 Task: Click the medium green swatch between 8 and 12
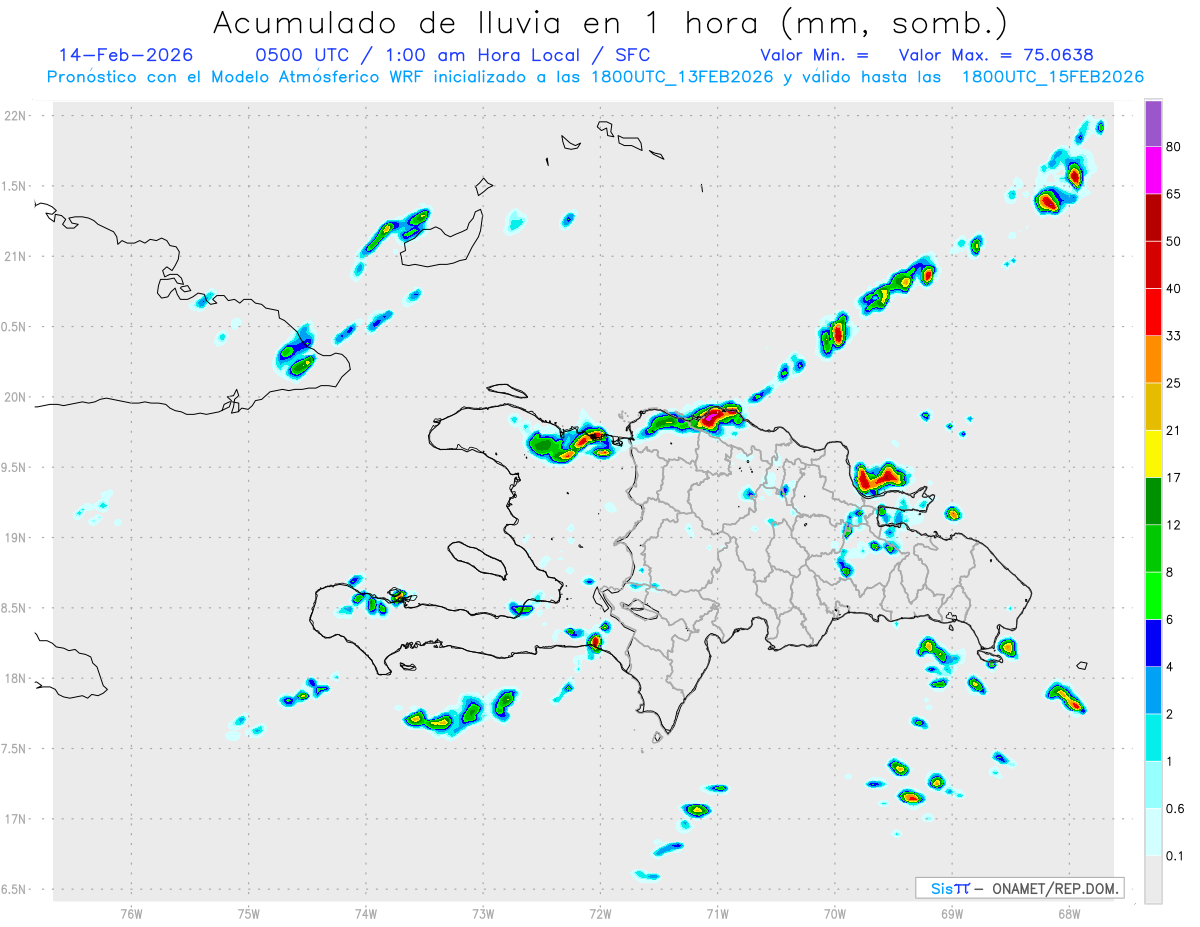pyautogui.click(x=1153, y=548)
